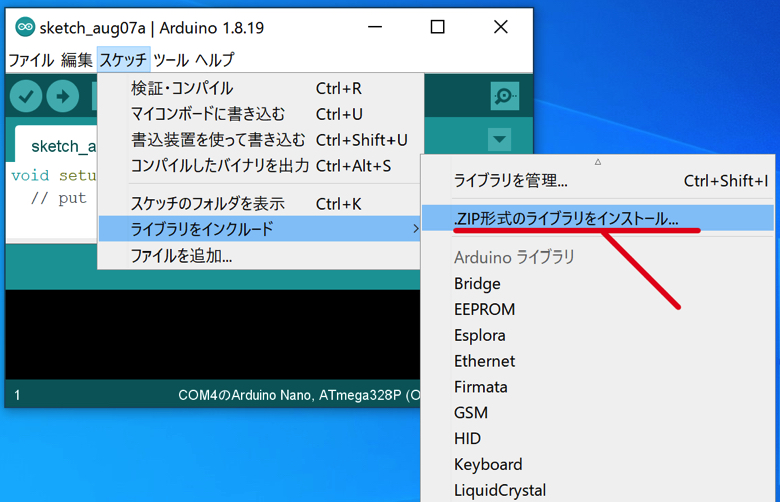
Task: Click the '// put' comment line
Action: 58,198
